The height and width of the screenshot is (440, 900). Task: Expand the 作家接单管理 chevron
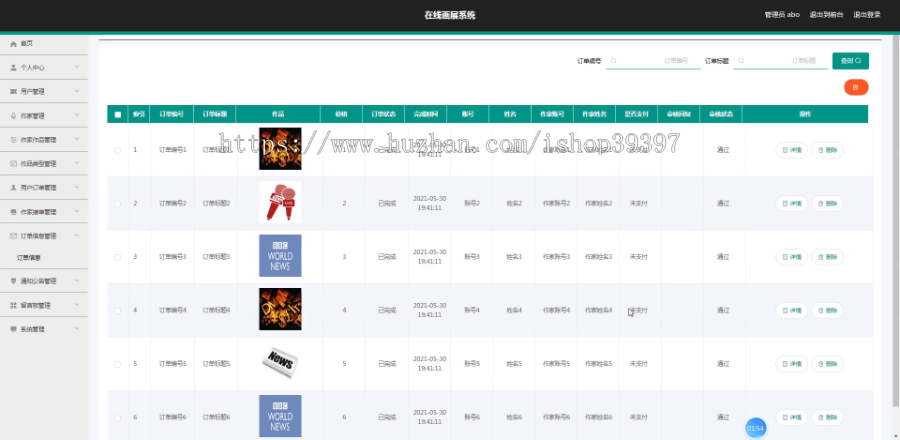click(x=77, y=212)
